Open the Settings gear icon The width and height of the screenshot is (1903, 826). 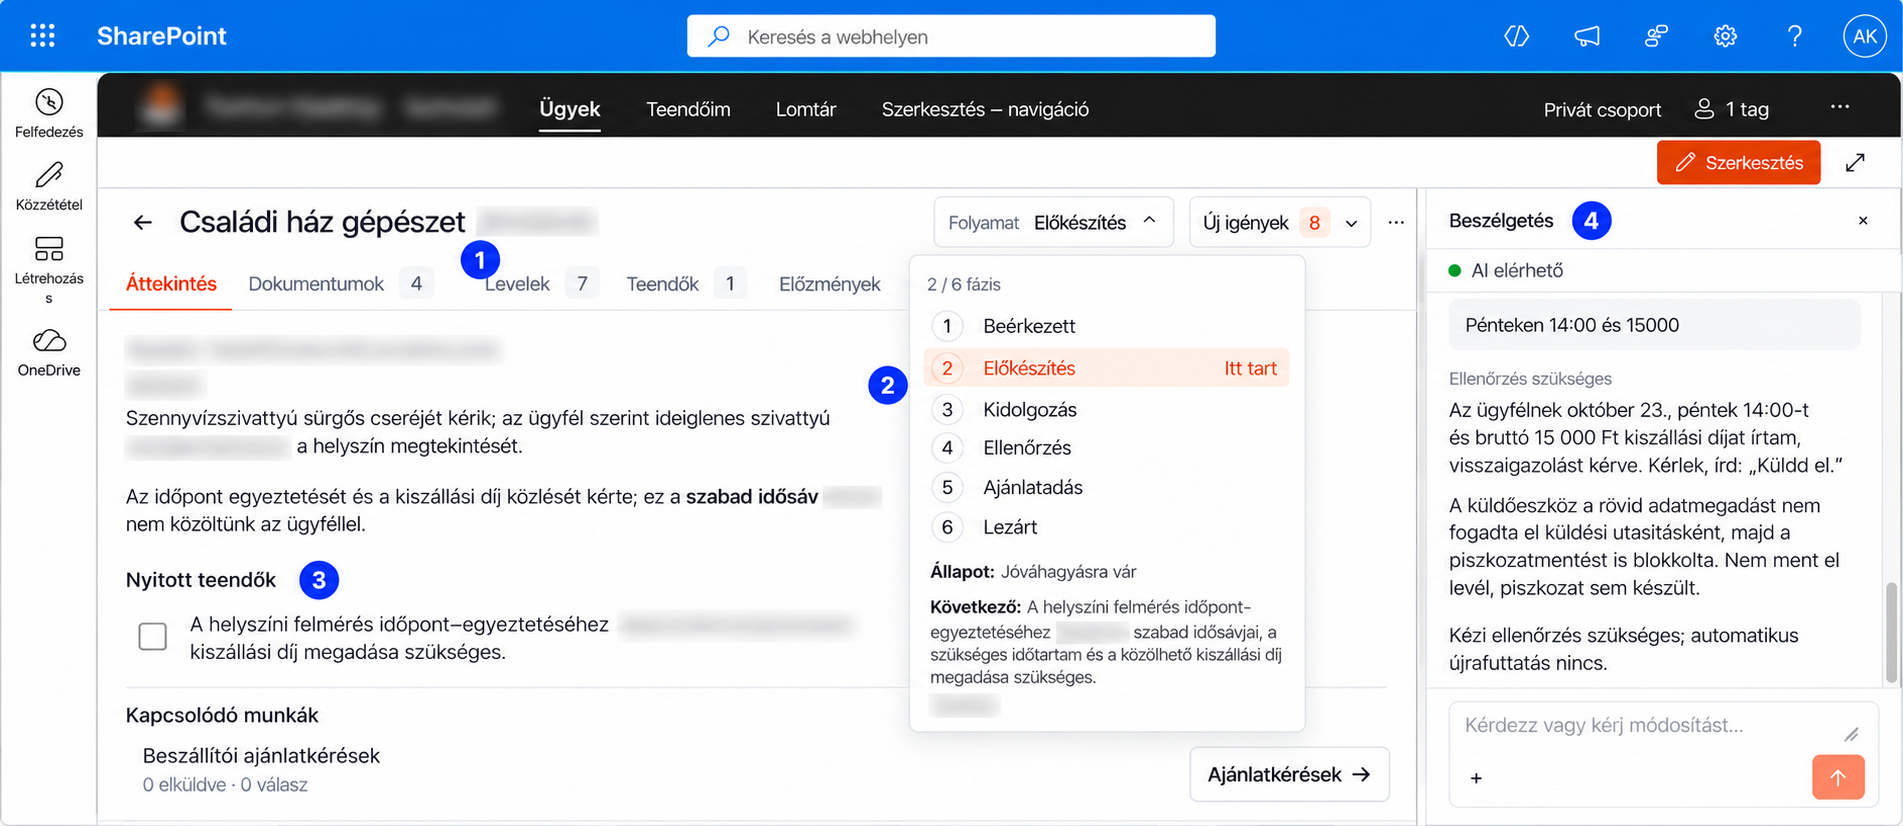(1725, 36)
